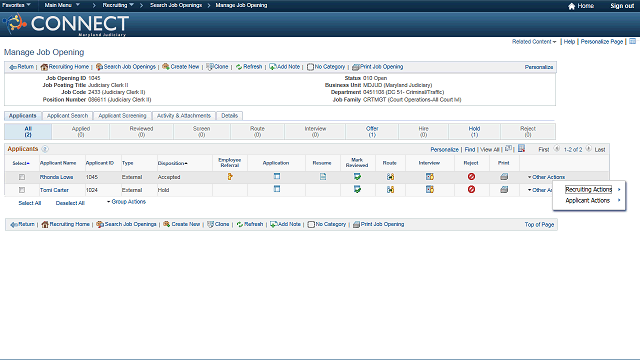Open Favorites dropdown menu
Viewport: 640px width, 360px height.
[16, 5]
